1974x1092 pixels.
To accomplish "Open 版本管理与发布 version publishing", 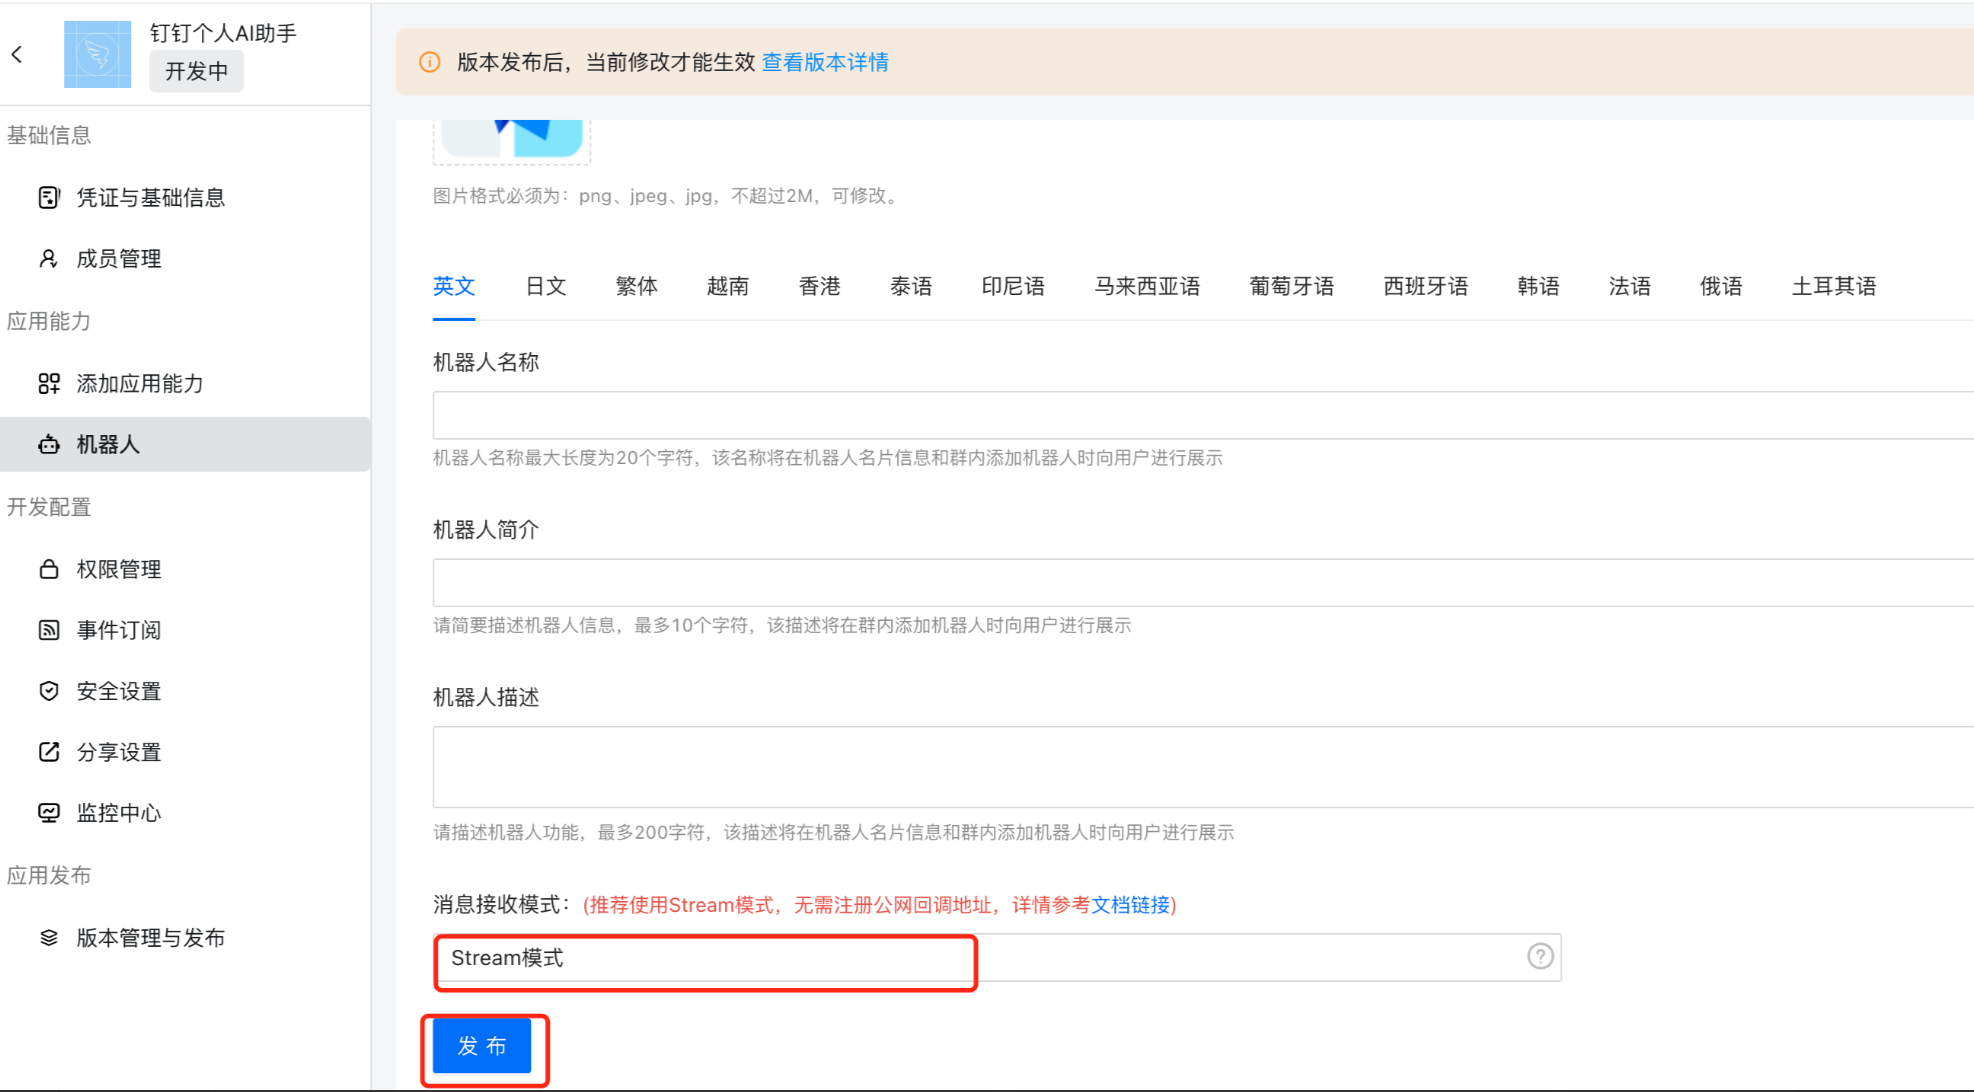I will click(150, 938).
